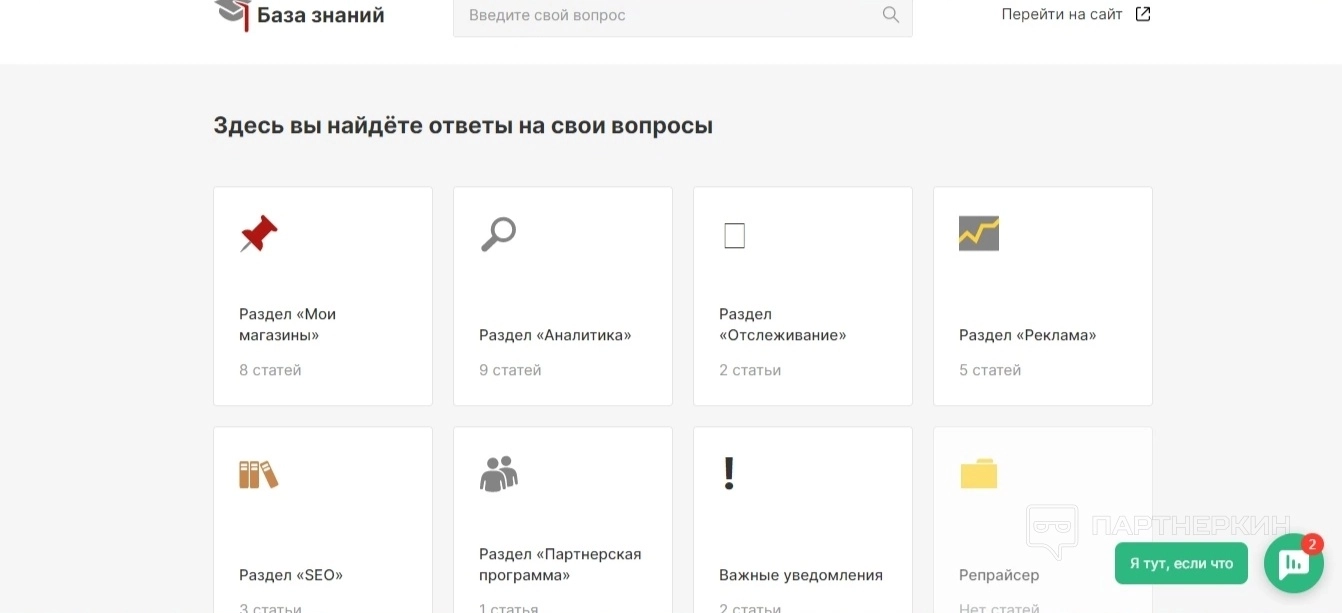Click the yellow chart Advertising icon
The height and width of the screenshot is (613, 1342).
point(978,233)
